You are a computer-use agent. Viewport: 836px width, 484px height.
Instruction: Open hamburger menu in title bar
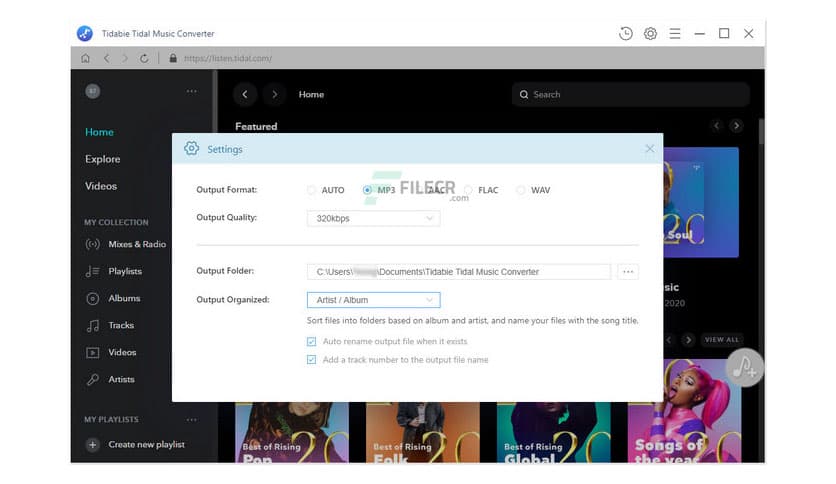(674, 34)
